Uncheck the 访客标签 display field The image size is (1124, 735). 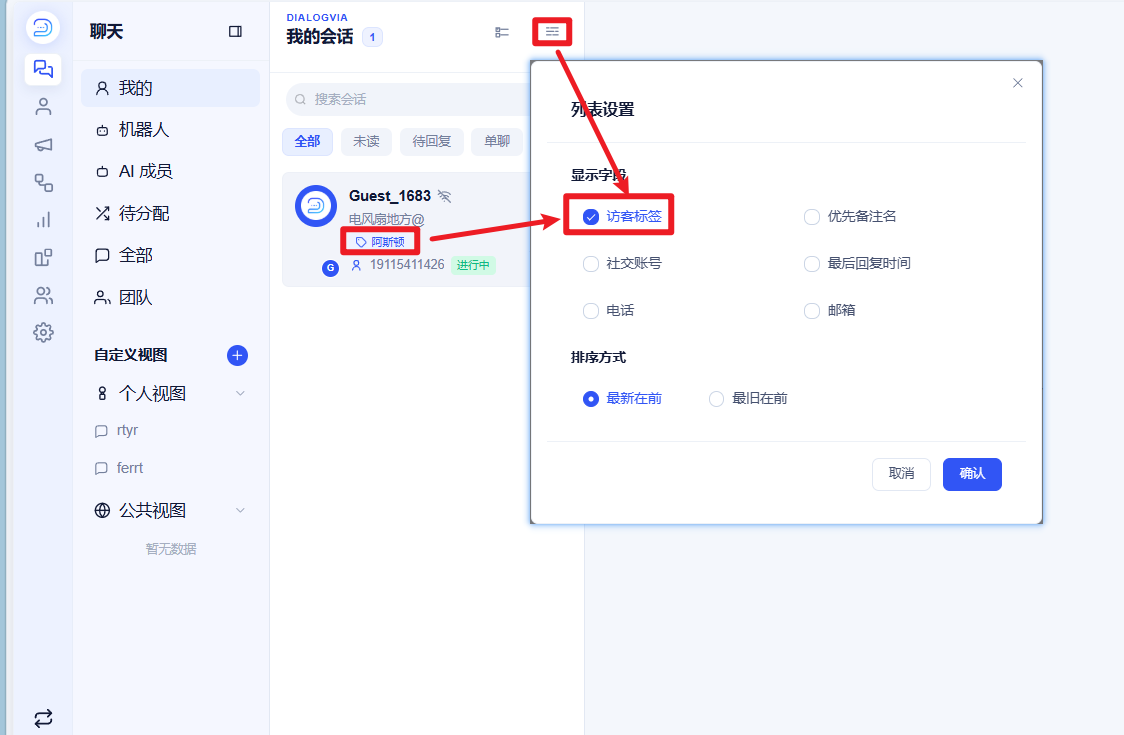pyautogui.click(x=591, y=217)
